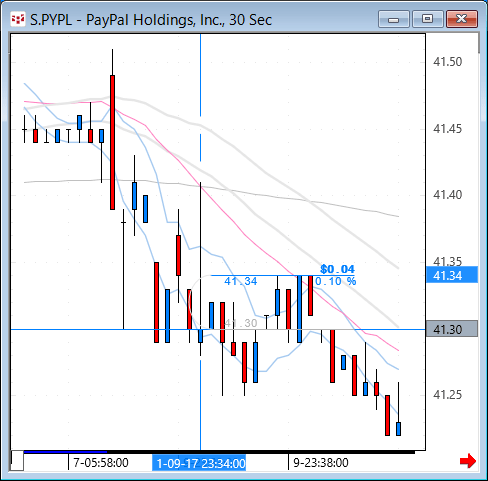The image size is (488, 481).
Task: Maximize the S.PYPL chart window
Action: tap(428, 19)
